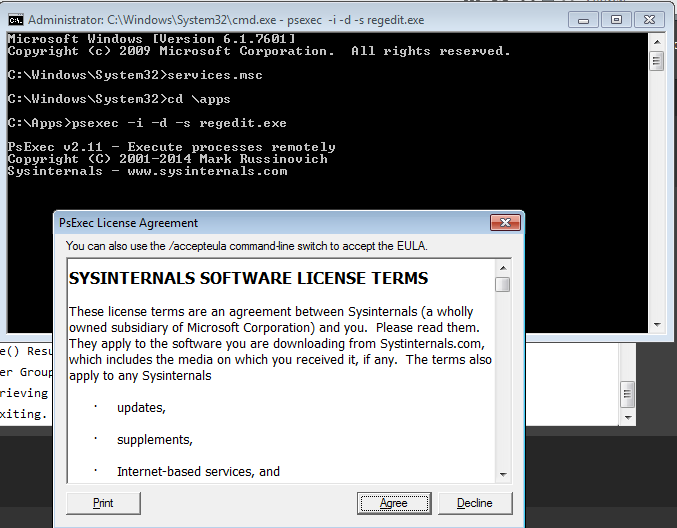The image size is (677, 528).
Task: Print the license agreement
Action: pyautogui.click(x=103, y=503)
